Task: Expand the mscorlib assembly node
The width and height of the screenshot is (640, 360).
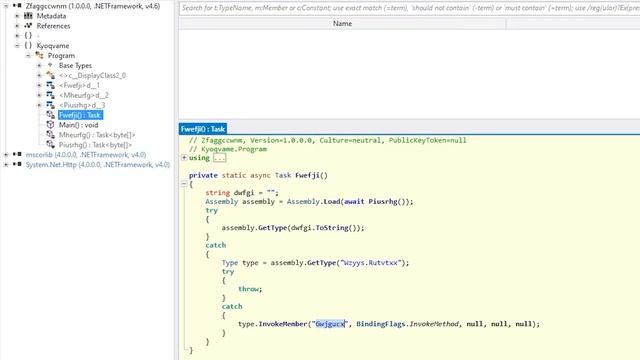Action: (6, 154)
